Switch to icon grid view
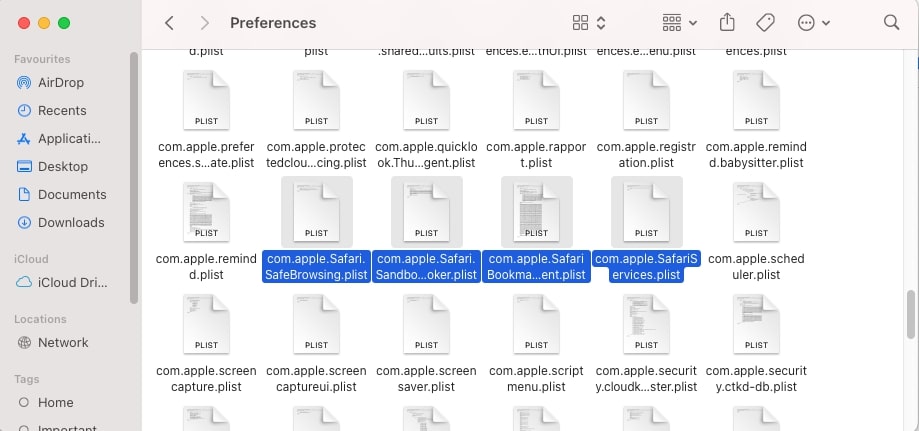This screenshot has height=431, width=919. [580, 23]
